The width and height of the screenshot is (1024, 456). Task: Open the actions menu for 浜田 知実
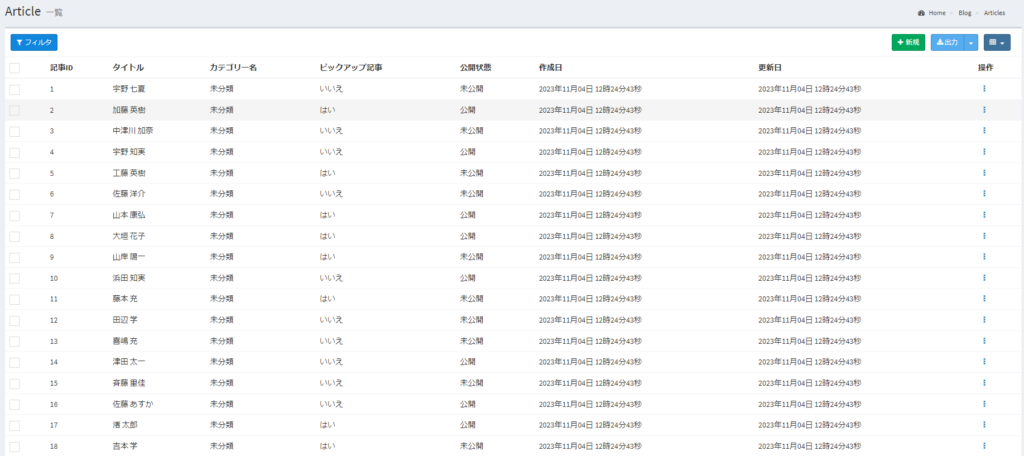984,278
